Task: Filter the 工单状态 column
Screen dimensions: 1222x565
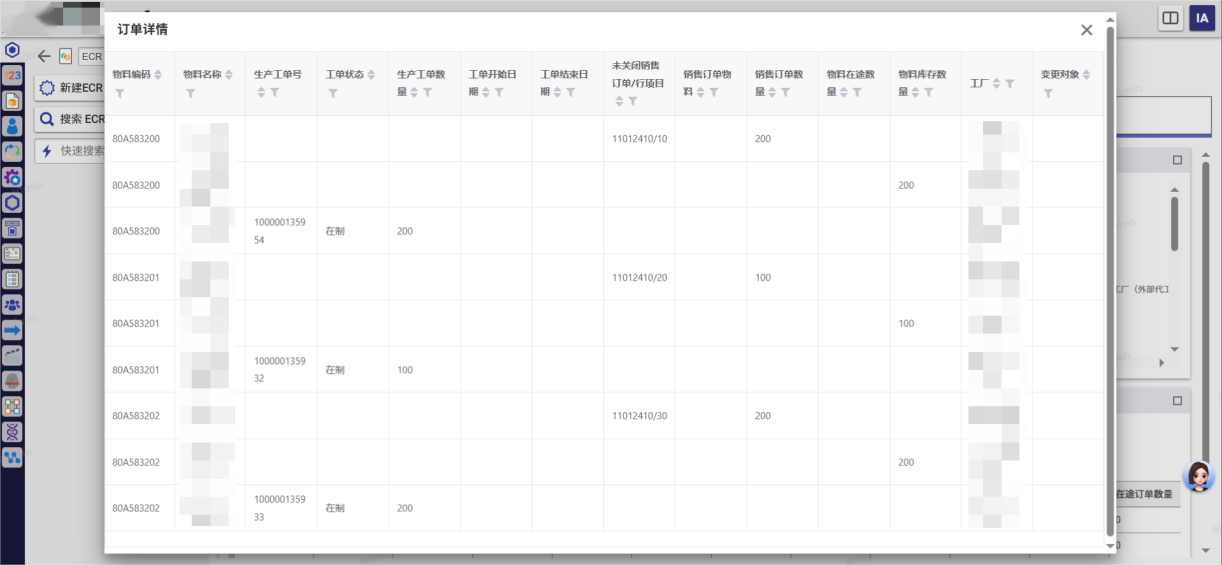Action: (333, 93)
